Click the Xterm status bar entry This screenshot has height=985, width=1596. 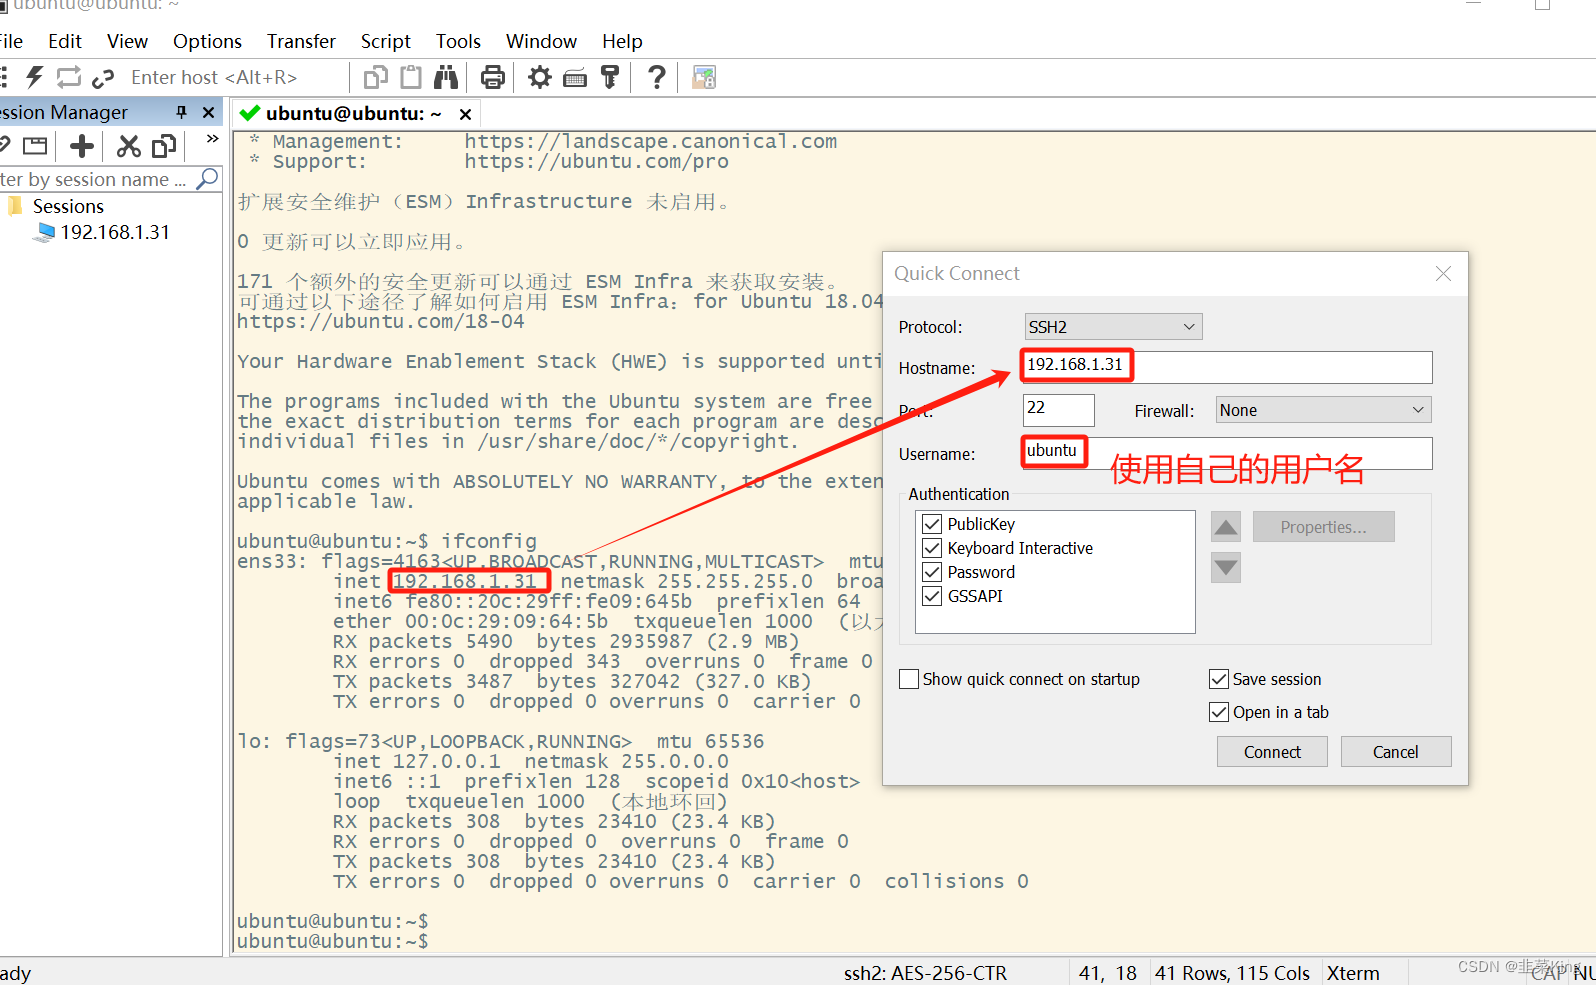point(1353,973)
